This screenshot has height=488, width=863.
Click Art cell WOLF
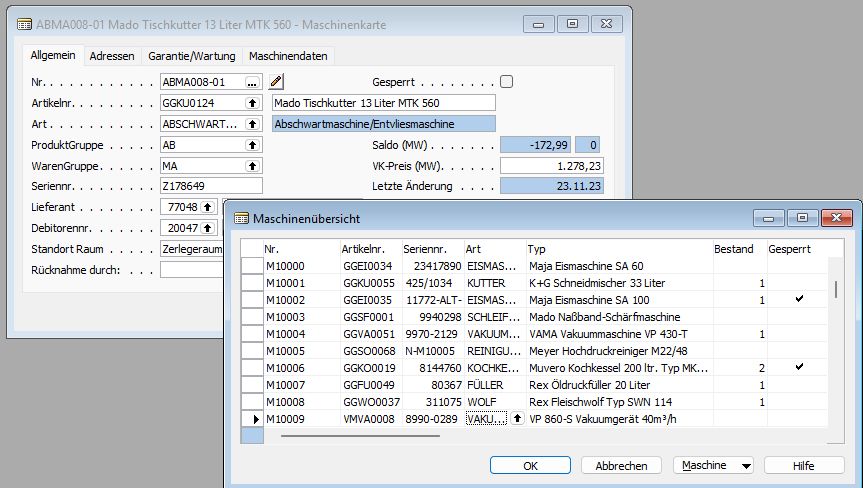point(495,402)
